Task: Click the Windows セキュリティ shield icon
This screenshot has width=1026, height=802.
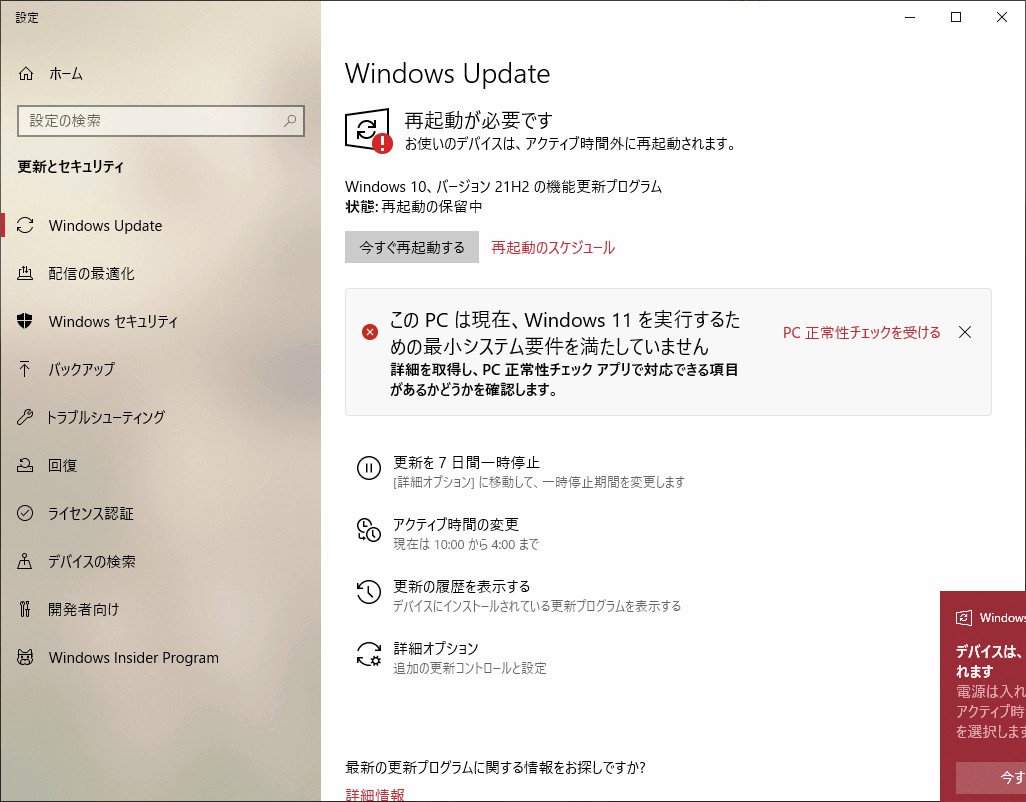Action: pyautogui.click(x=25, y=321)
